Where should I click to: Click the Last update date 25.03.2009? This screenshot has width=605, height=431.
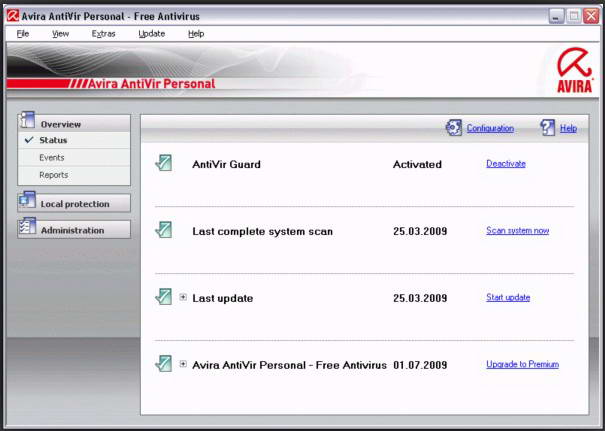point(420,298)
